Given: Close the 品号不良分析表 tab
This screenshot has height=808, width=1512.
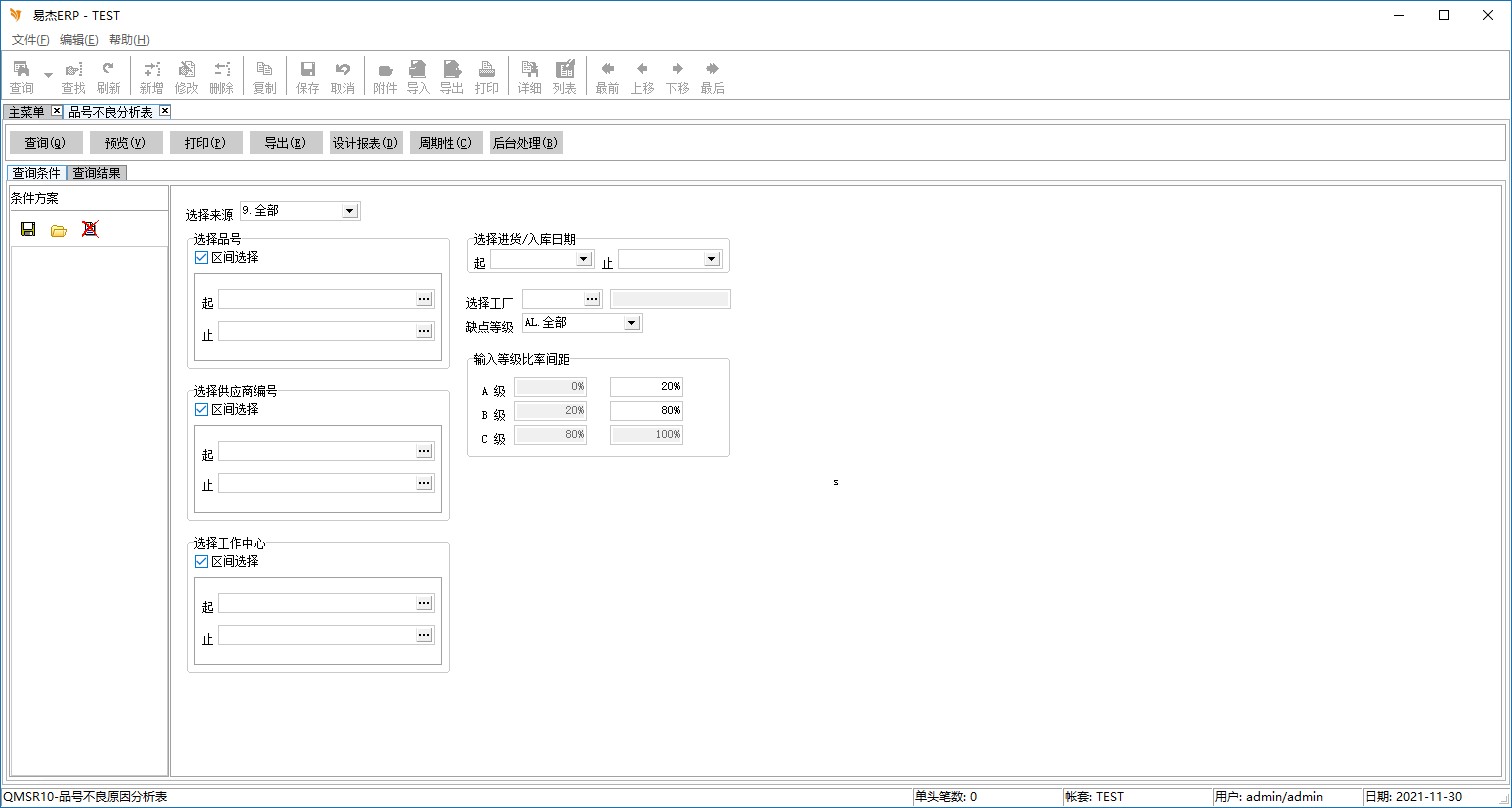Looking at the screenshot, I should [165, 111].
